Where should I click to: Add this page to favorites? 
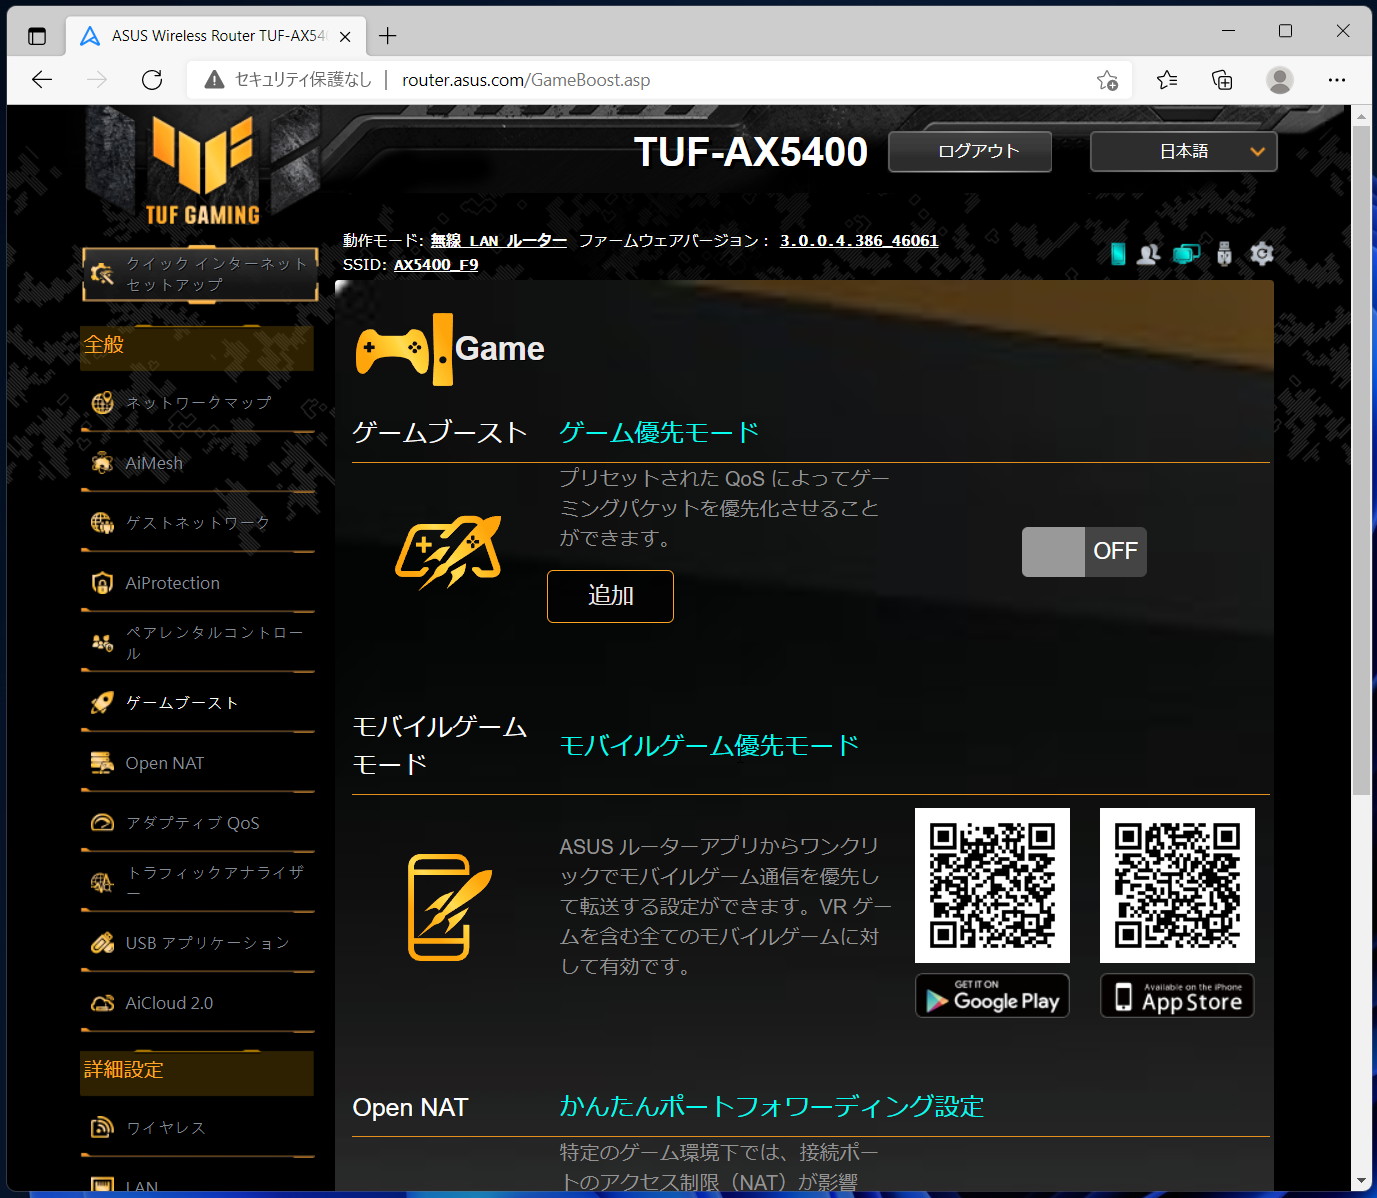point(1107,80)
